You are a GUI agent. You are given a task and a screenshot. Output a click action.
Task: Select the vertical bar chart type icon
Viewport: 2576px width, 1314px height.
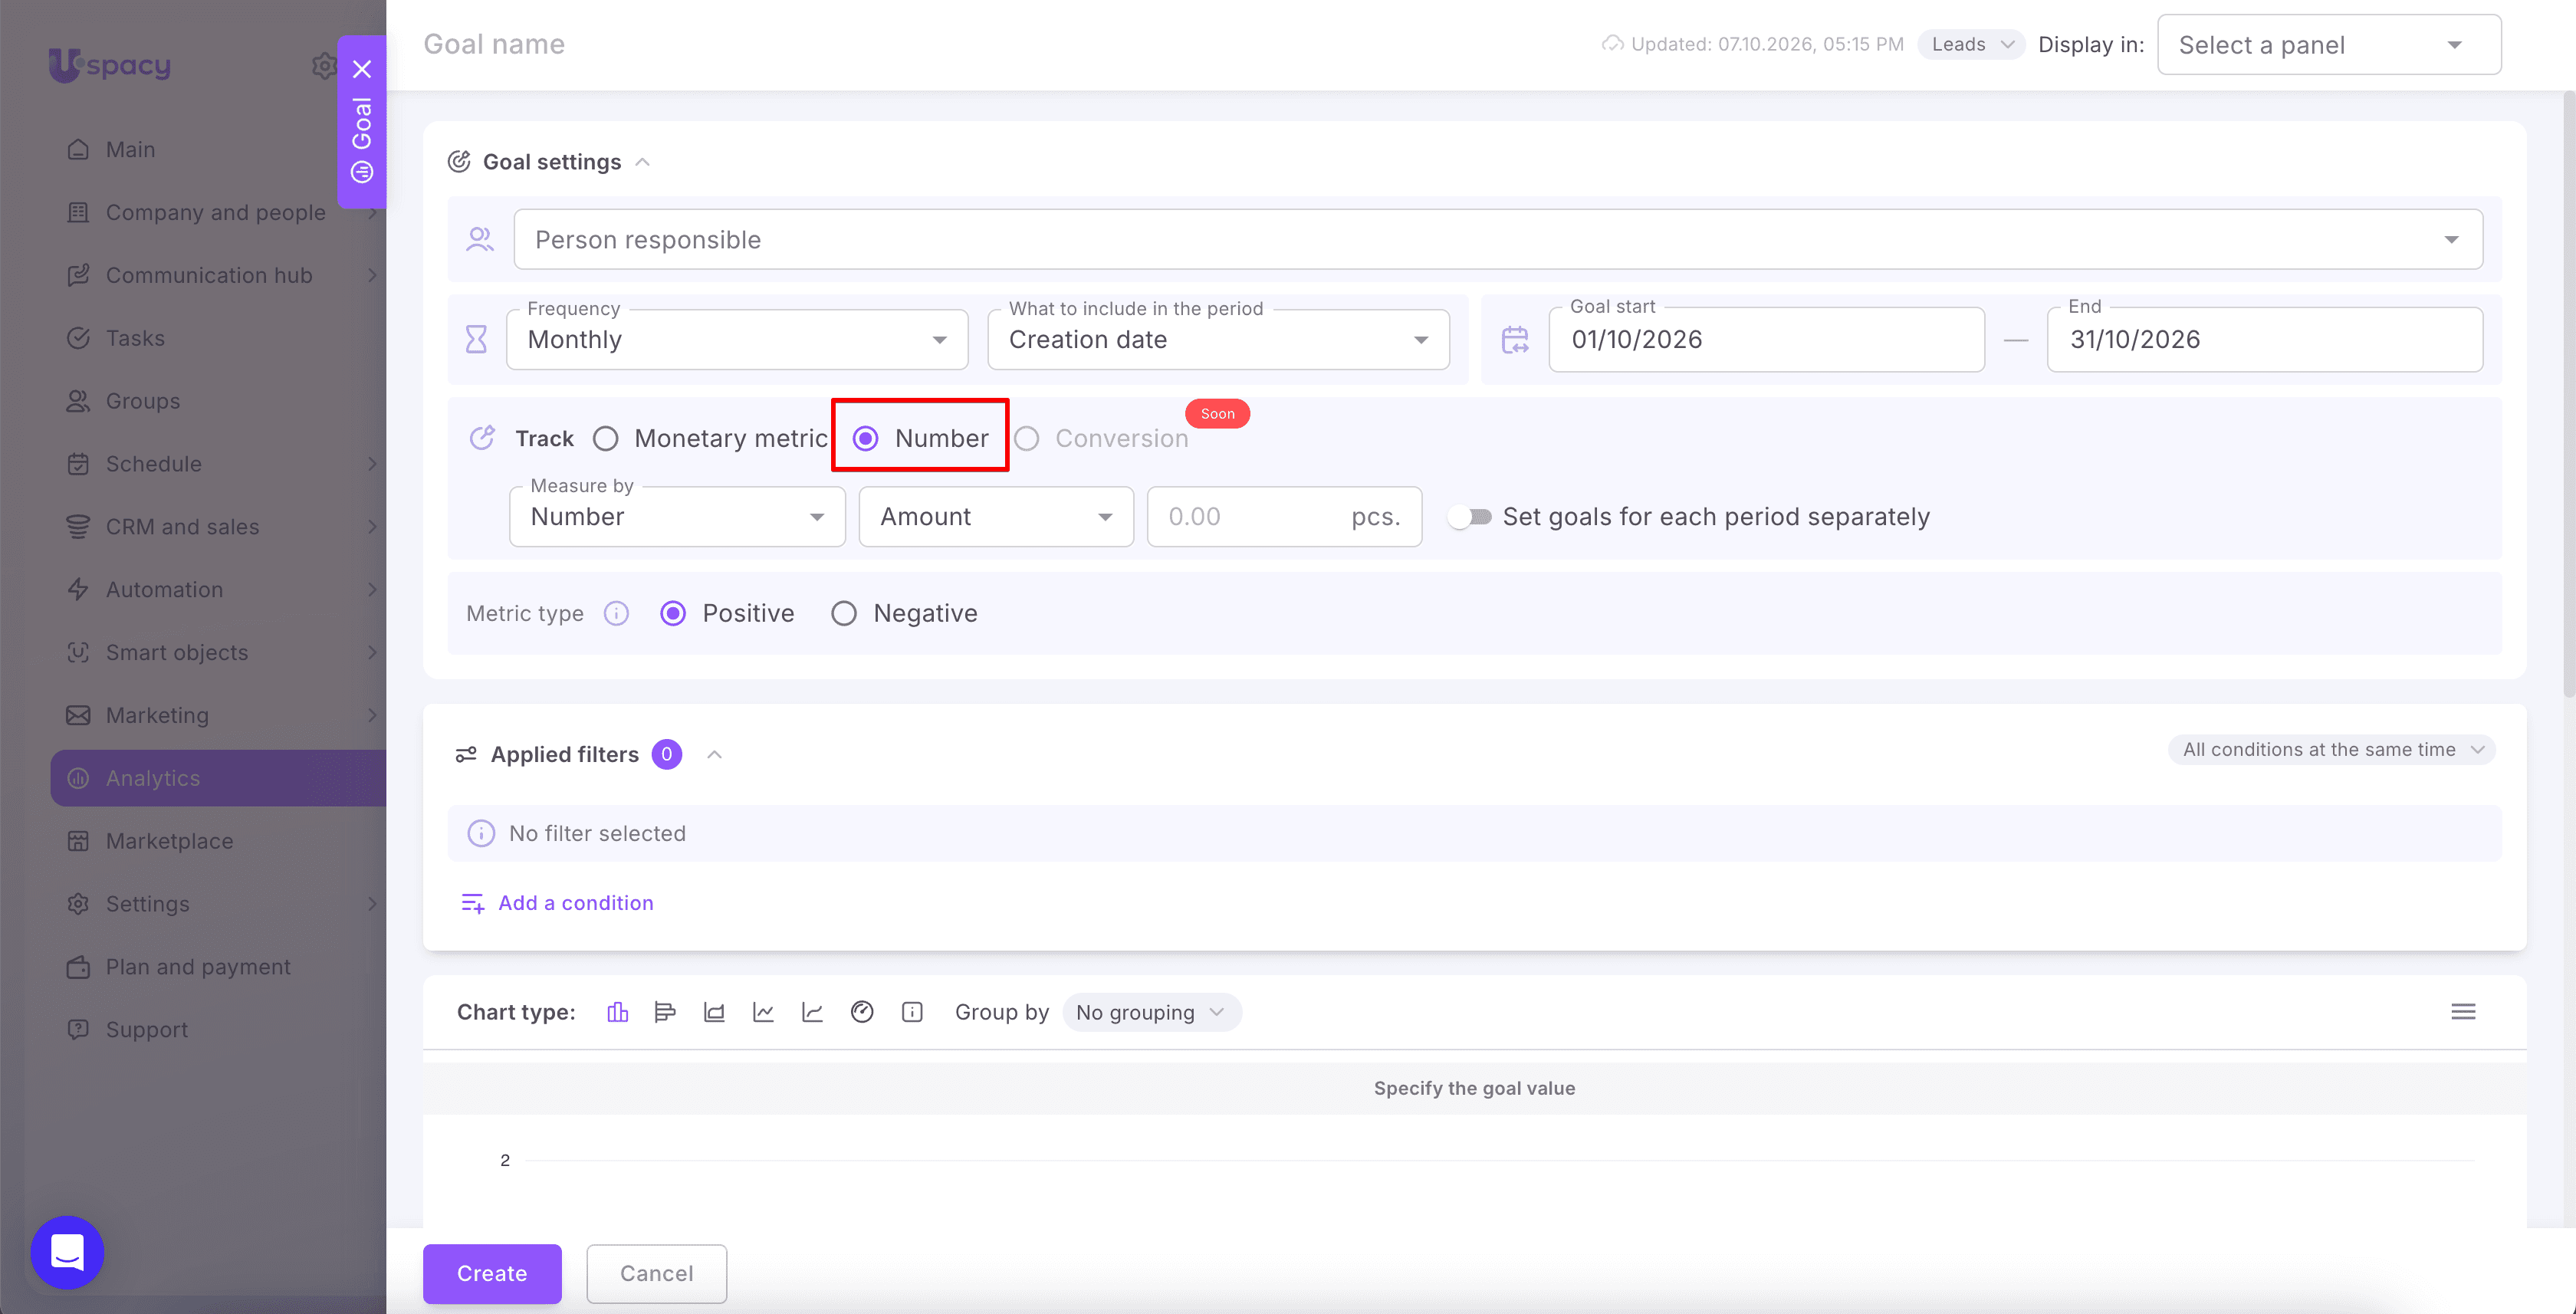(617, 1012)
